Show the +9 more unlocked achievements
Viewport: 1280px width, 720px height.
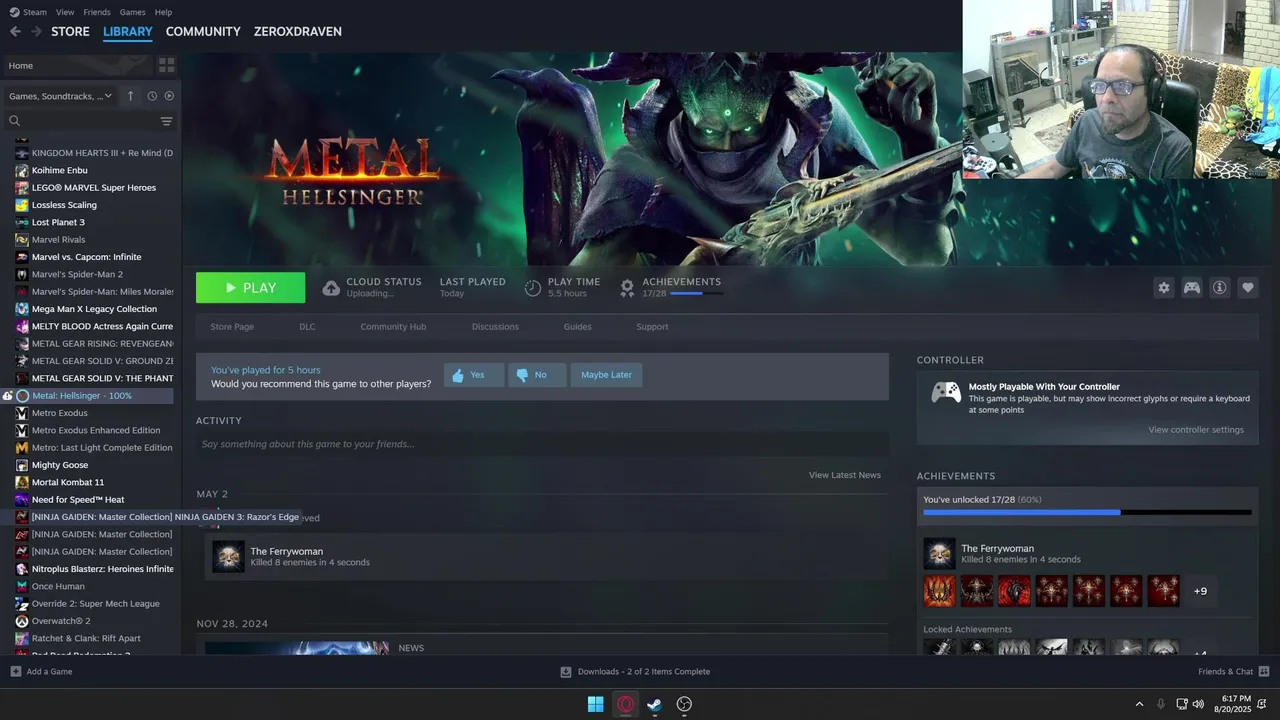click(x=1200, y=591)
